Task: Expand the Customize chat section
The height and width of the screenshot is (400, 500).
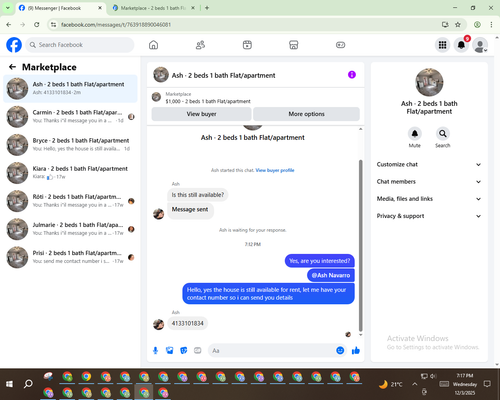Action: pos(429,164)
